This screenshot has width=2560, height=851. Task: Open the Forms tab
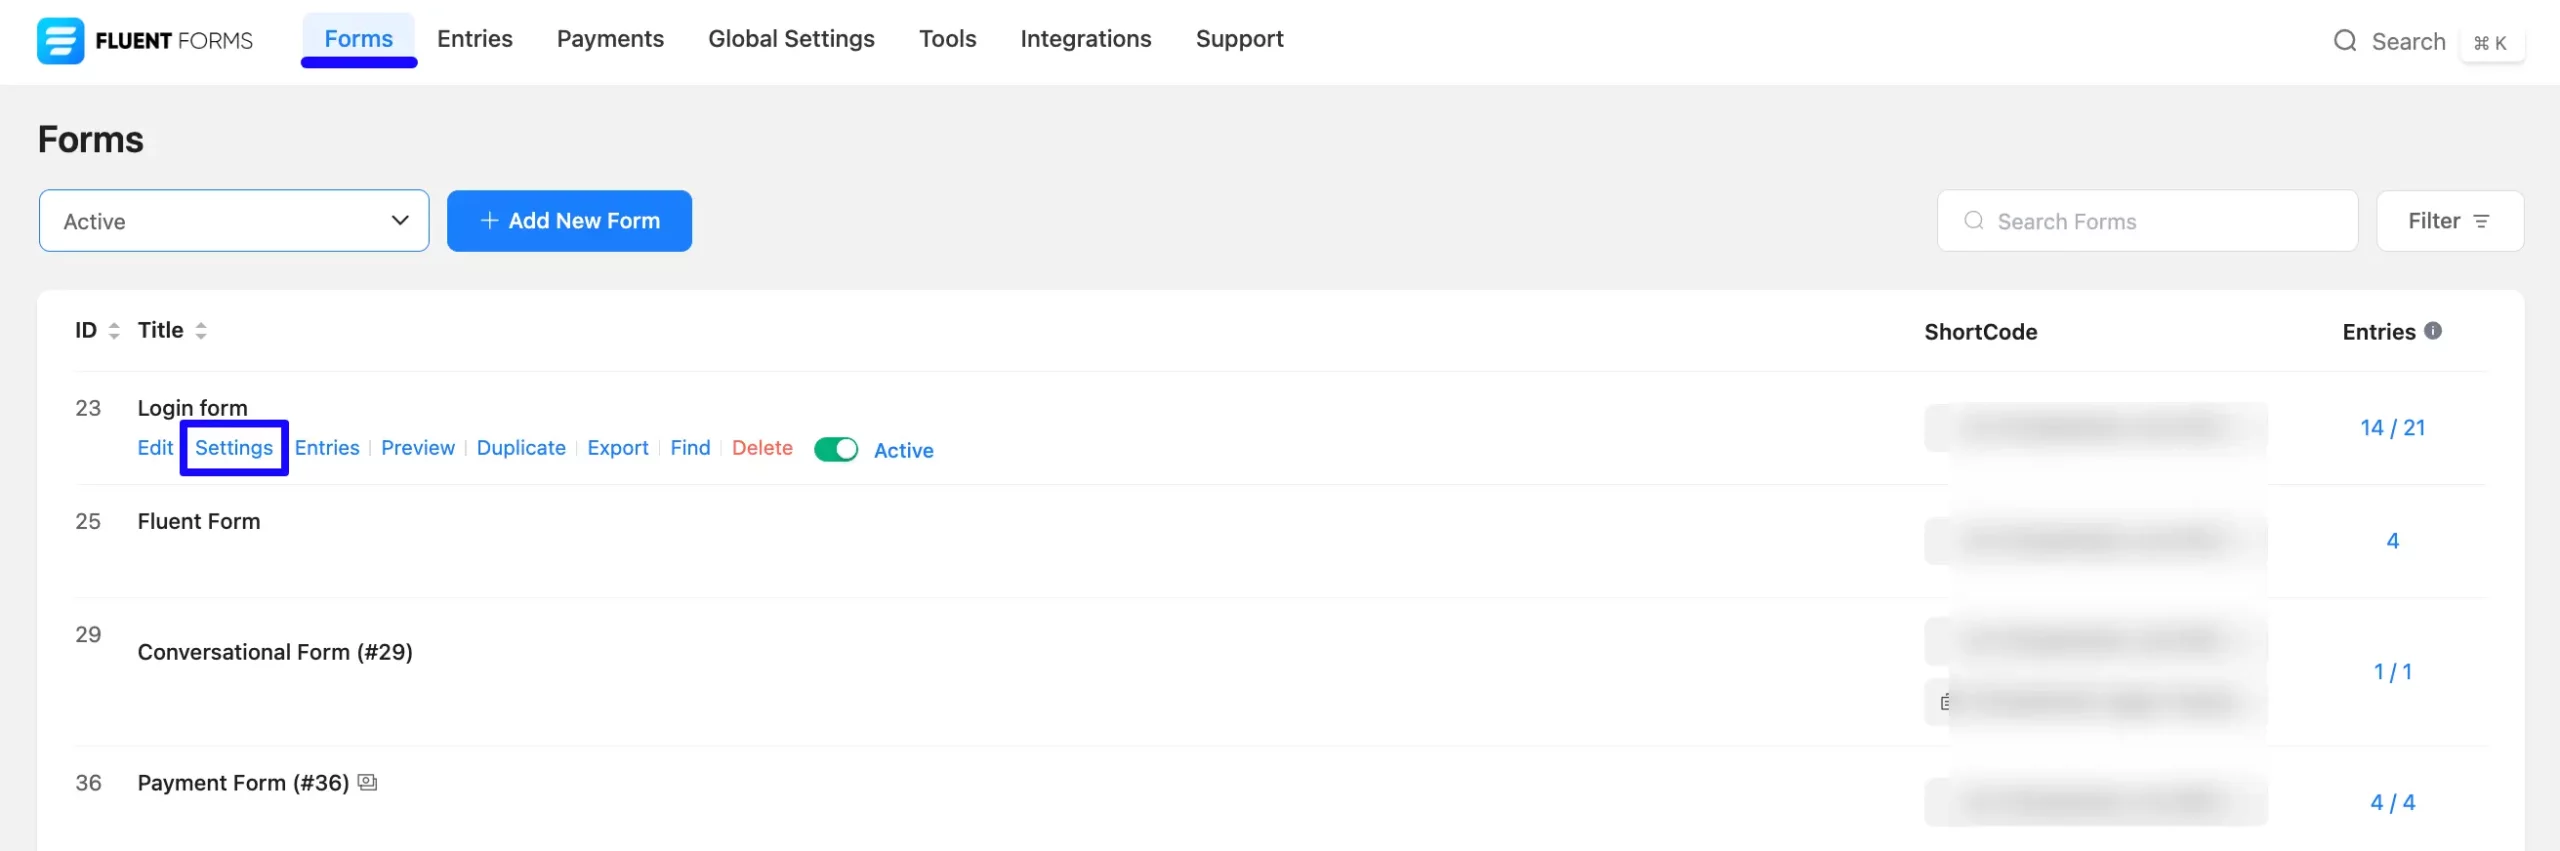tap(359, 39)
